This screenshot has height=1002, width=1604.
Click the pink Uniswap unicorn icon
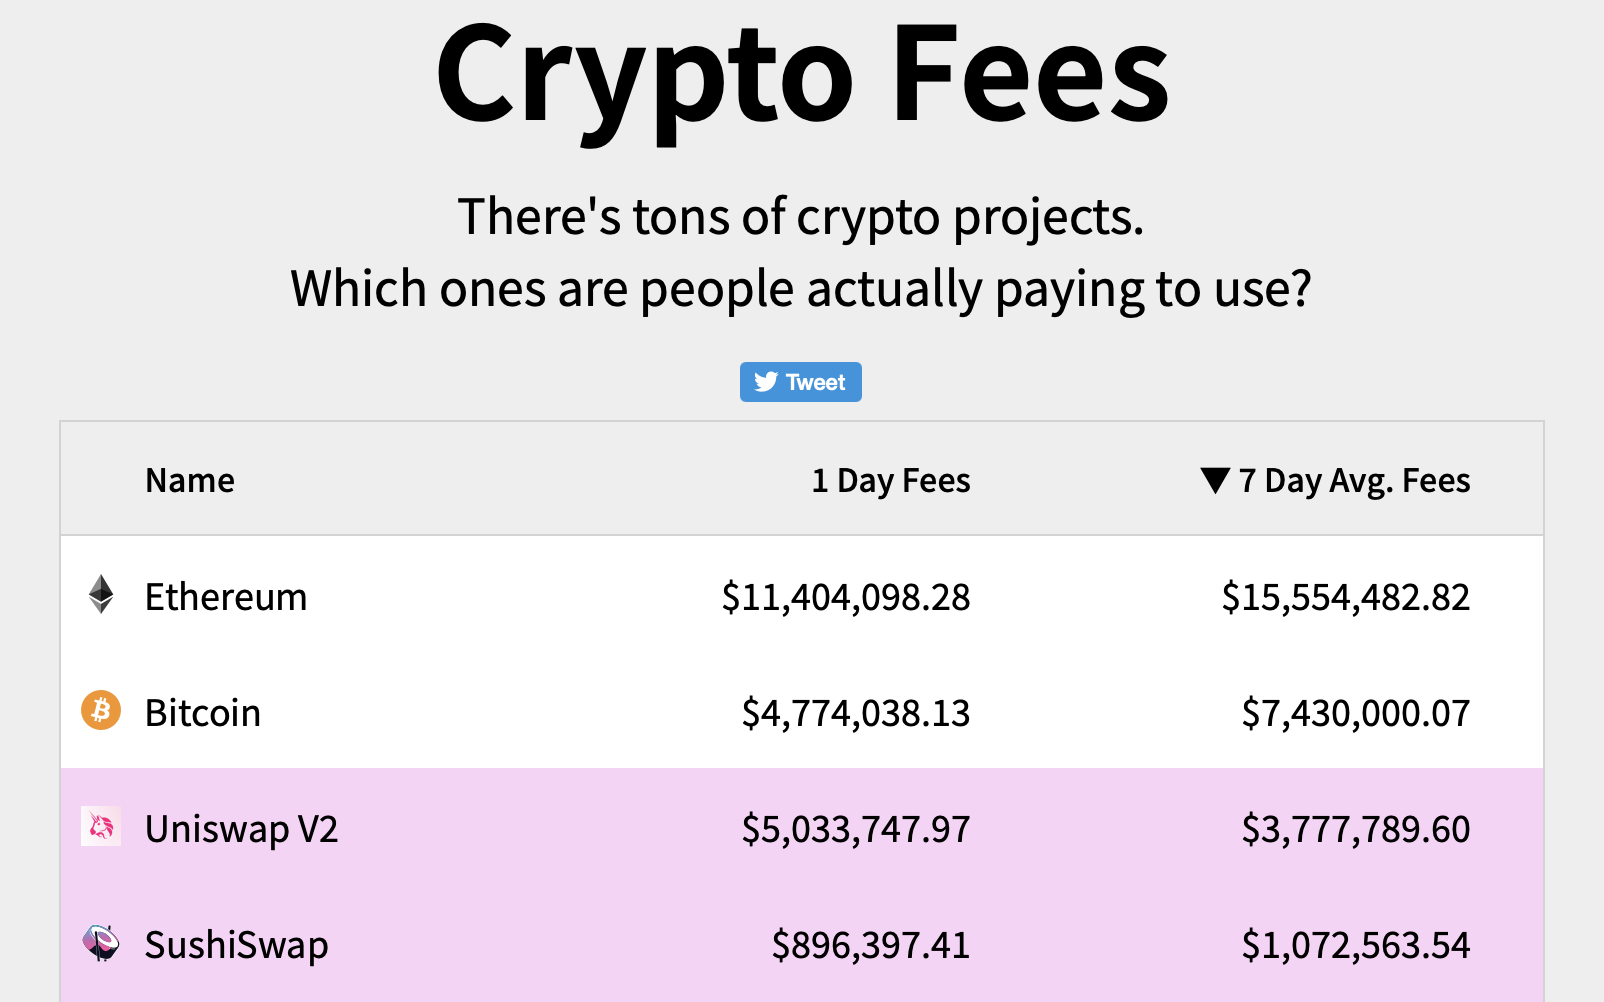[x=101, y=827]
